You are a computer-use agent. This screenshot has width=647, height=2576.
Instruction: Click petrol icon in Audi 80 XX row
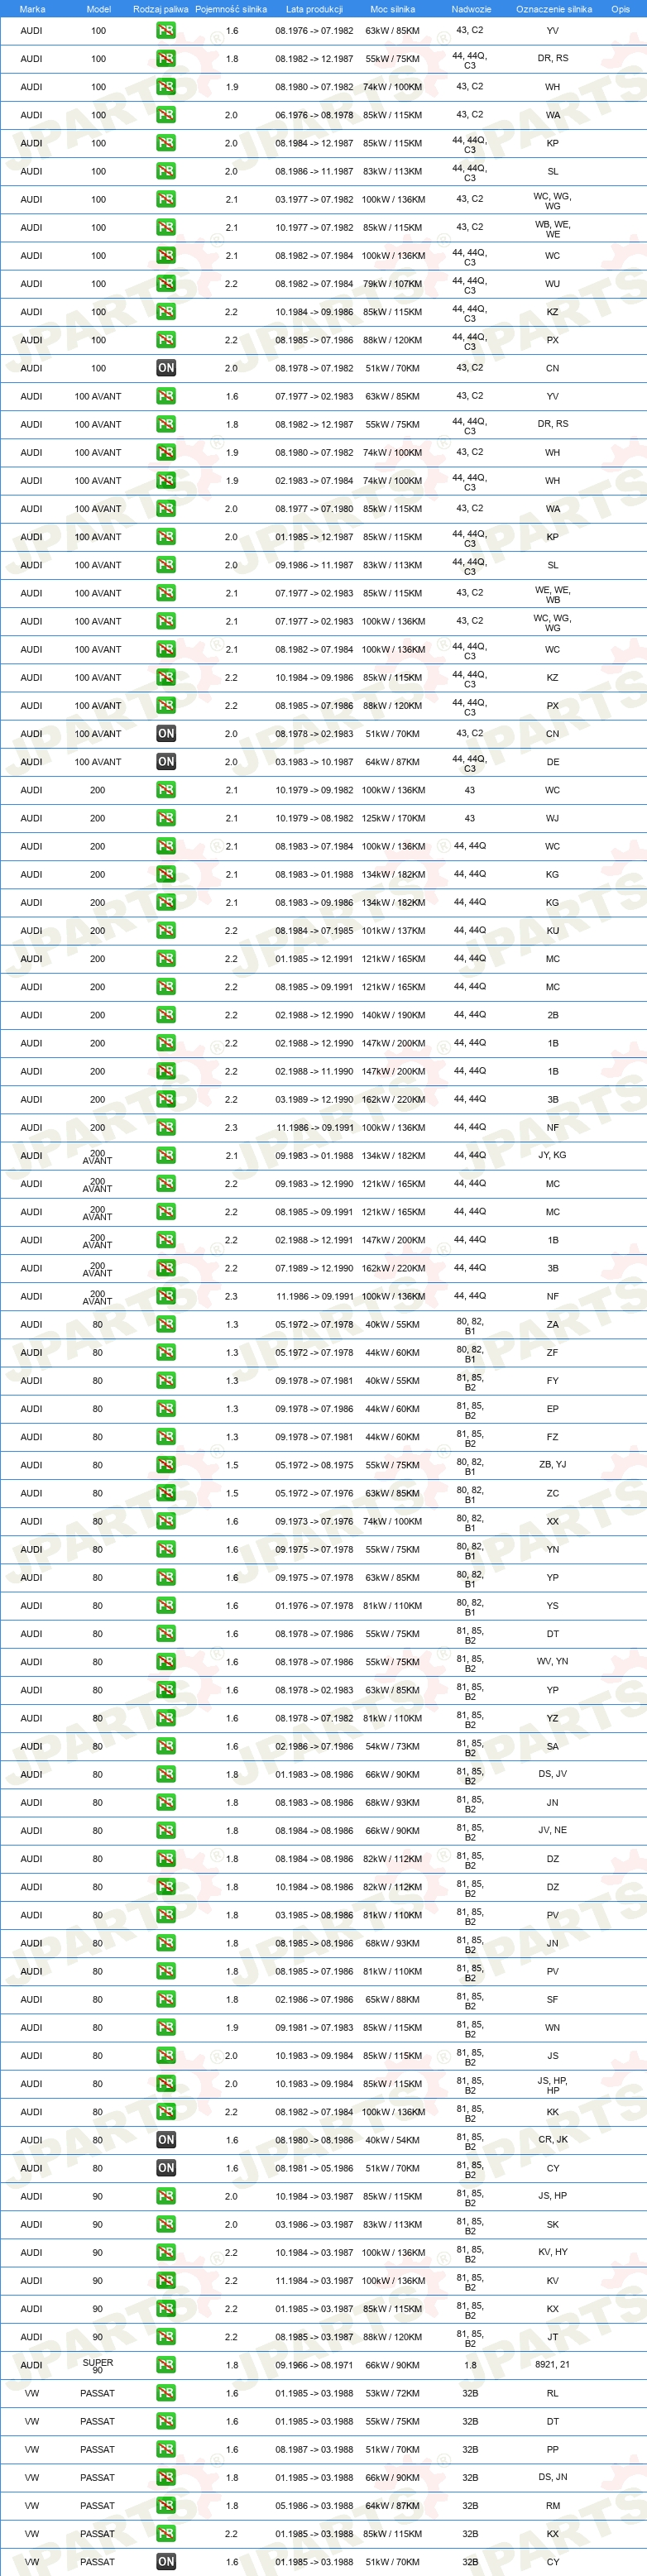click(x=166, y=1521)
